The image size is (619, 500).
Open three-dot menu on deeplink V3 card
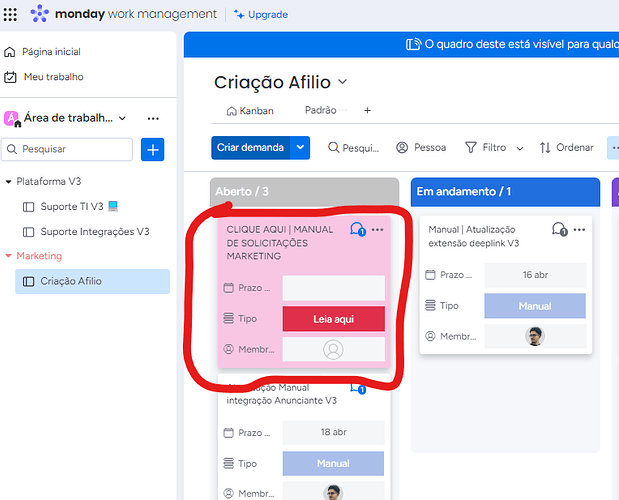tap(579, 230)
